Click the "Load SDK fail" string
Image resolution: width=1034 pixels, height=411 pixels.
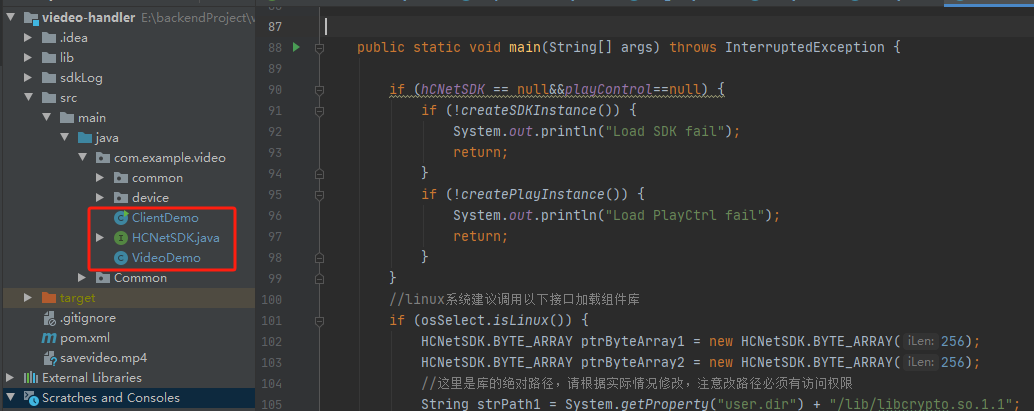coord(666,131)
